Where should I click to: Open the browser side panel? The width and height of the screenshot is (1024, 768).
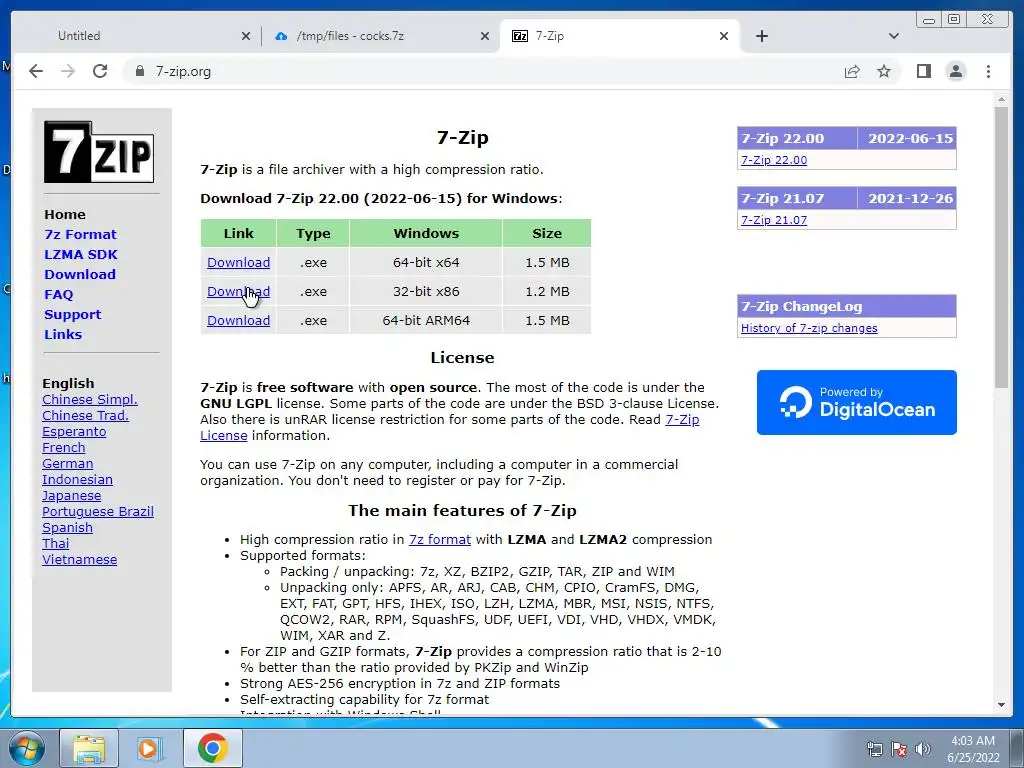click(923, 71)
